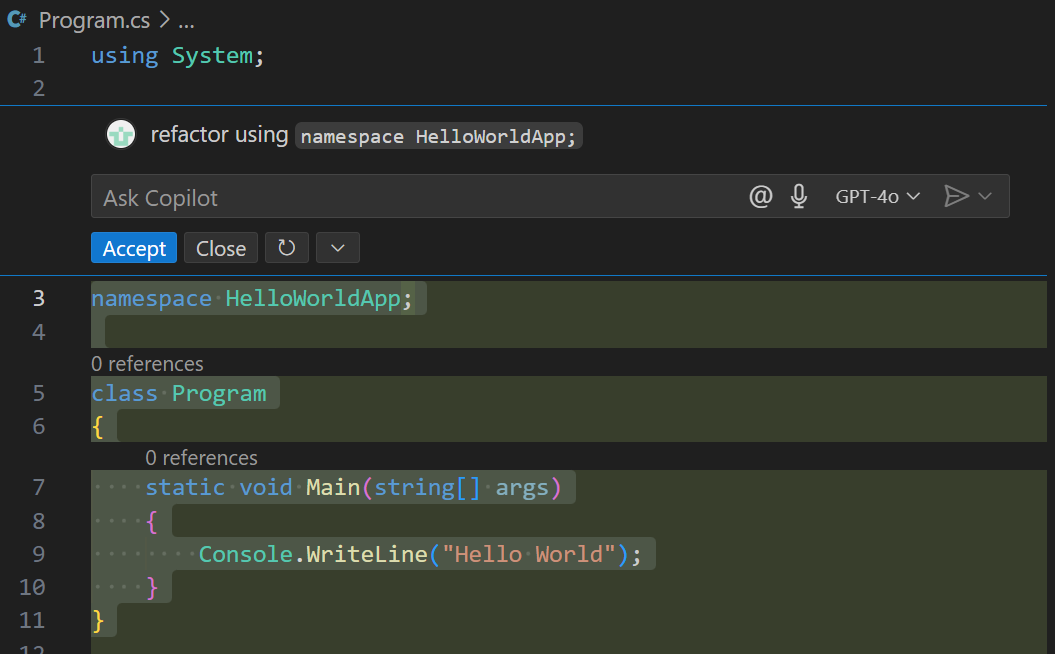Click 'refactor using' prompt text
The image size is (1055, 654).
(219, 135)
